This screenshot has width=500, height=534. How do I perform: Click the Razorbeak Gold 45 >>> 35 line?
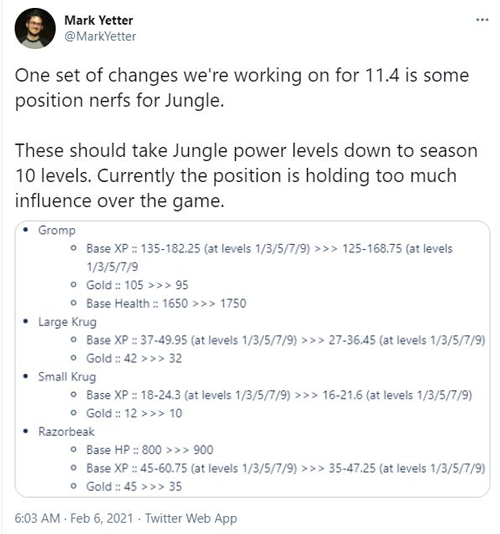pos(134,487)
